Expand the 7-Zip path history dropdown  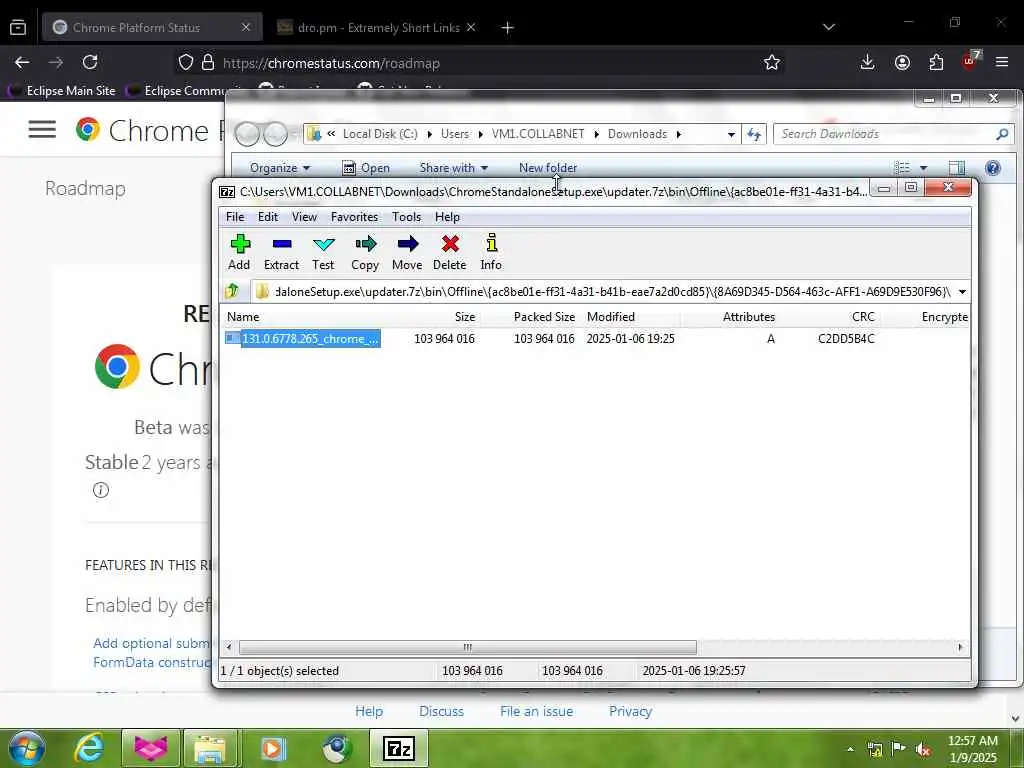pyautogui.click(x=962, y=292)
